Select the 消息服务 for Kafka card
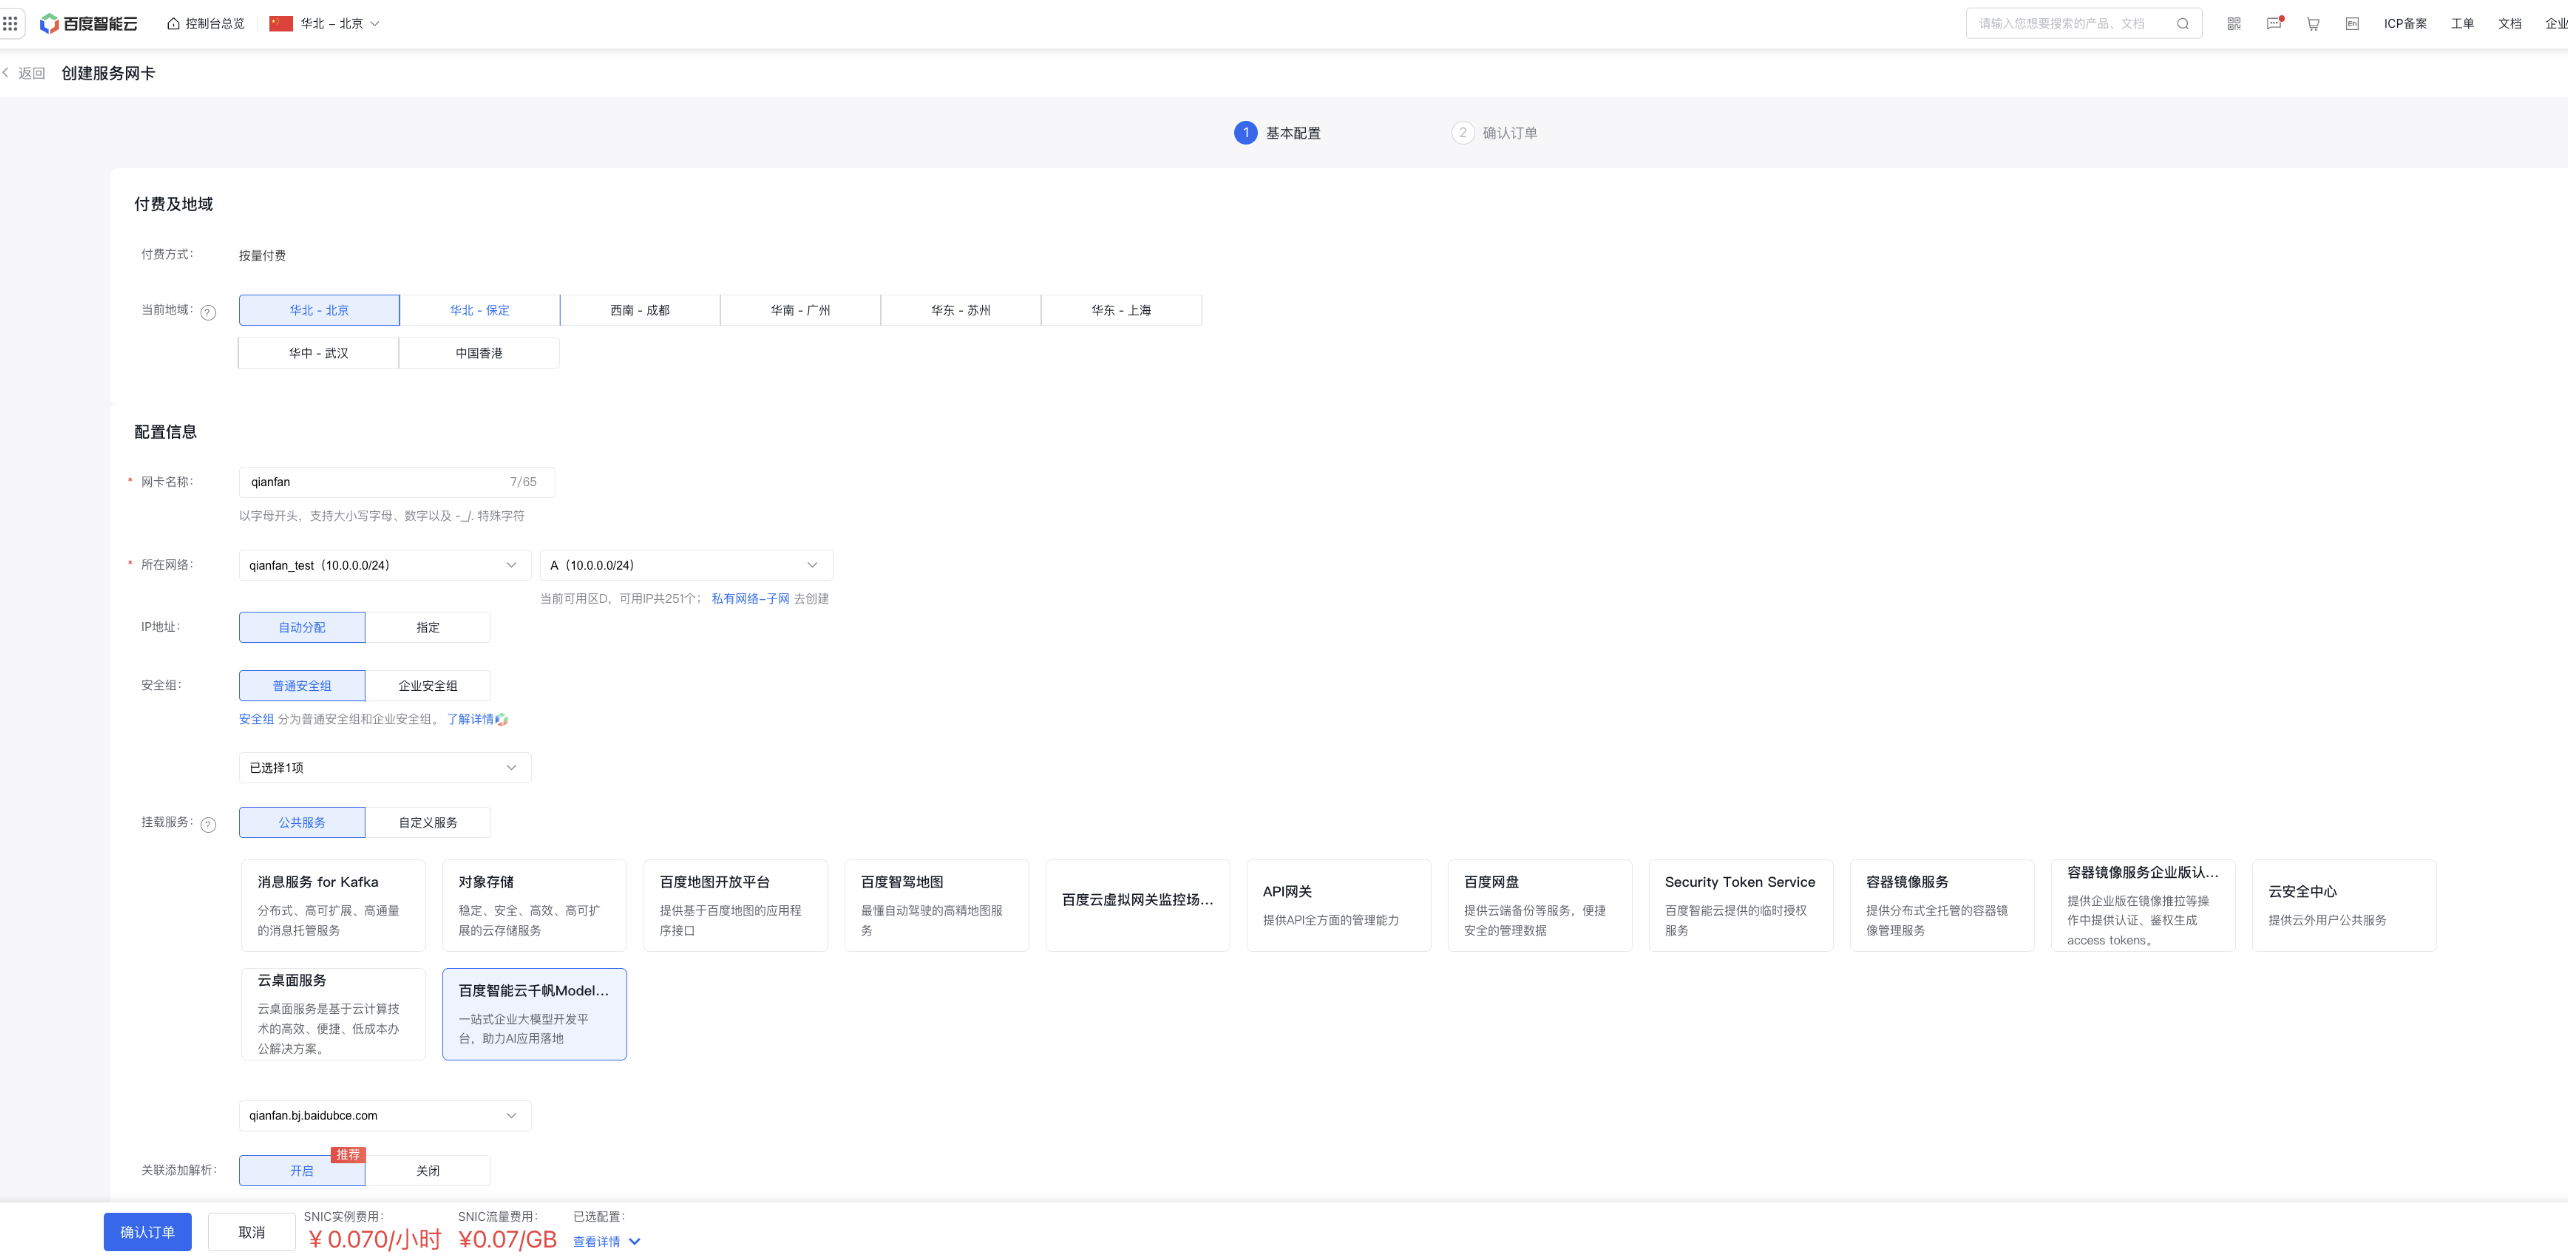This screenshot has height=1258, width=2568. 333,905
